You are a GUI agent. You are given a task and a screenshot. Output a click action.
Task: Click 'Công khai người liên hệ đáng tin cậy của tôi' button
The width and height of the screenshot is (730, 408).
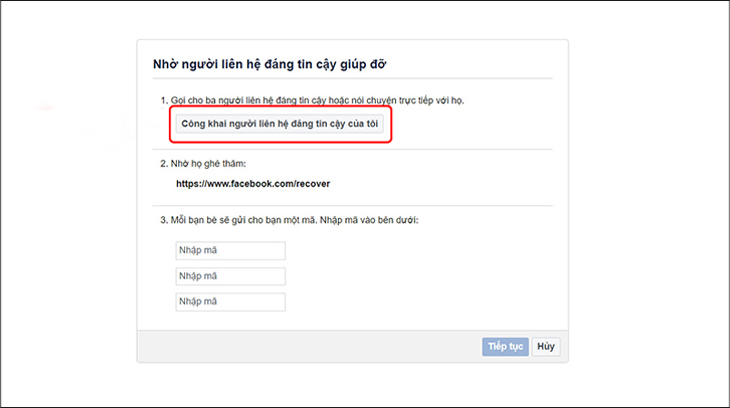tap(279, 124)
